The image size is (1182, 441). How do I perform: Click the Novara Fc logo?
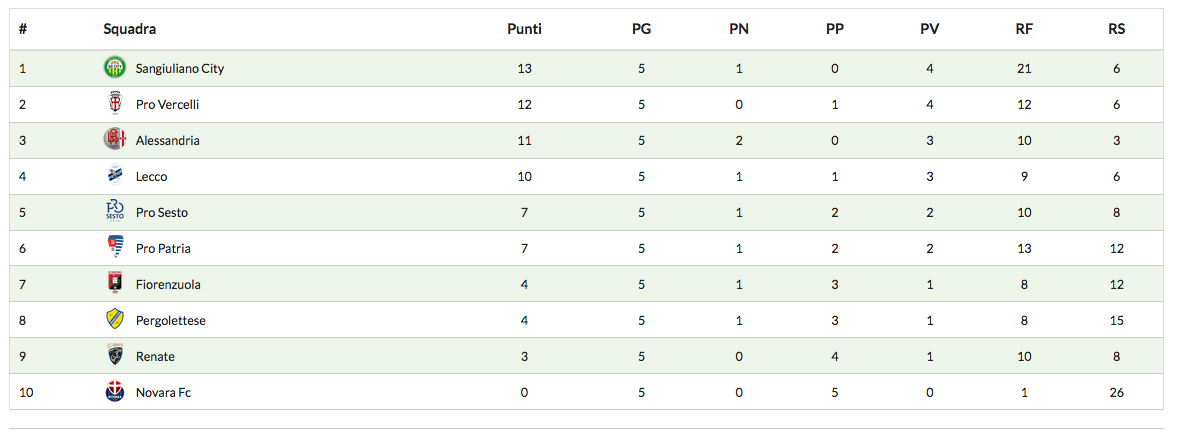(x=115, y=392)
